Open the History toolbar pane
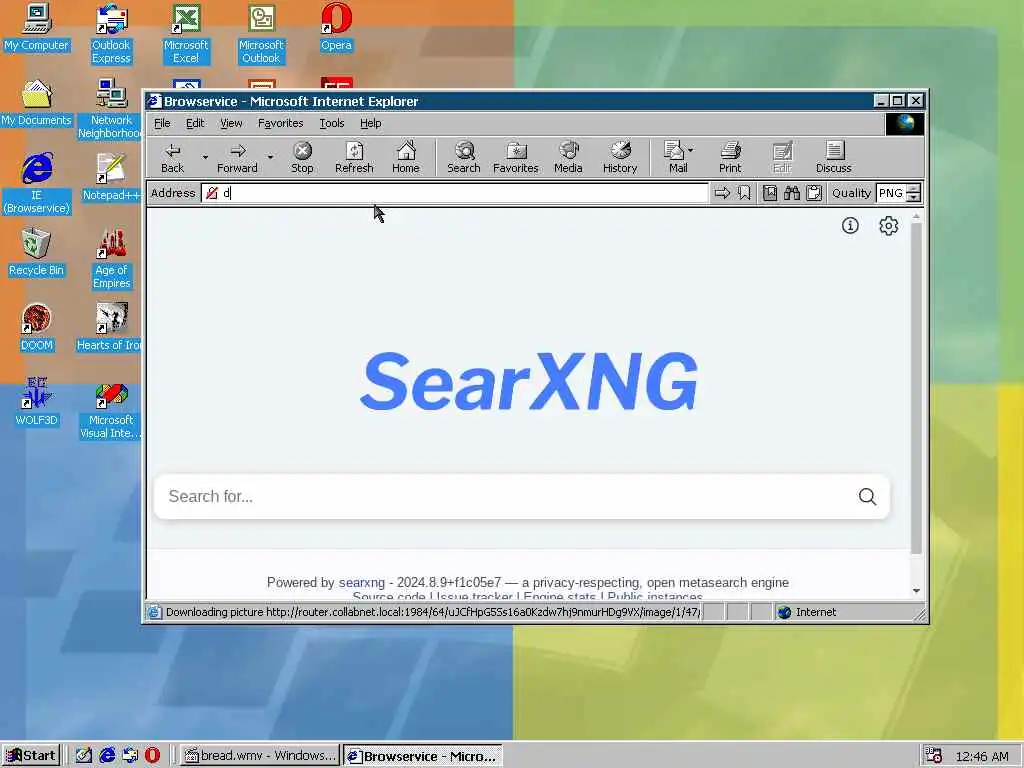The height and width of the screenshot is (768, 1024). click(620, 157)
